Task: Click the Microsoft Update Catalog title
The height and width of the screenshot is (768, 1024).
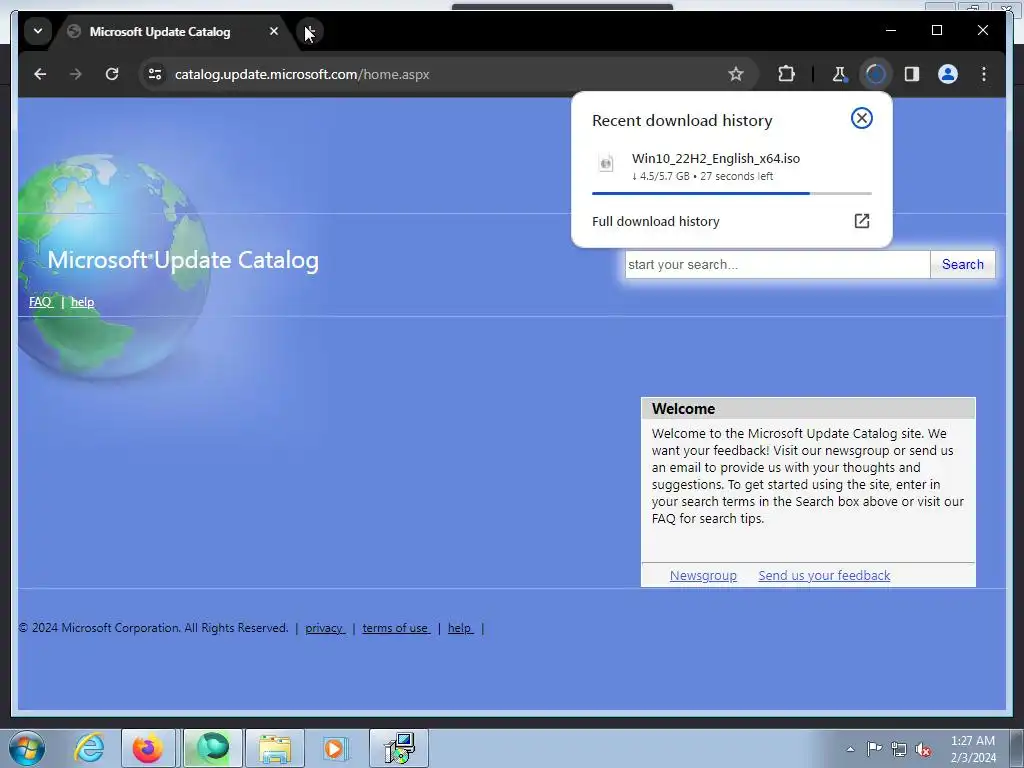Action: coord(183,260)
